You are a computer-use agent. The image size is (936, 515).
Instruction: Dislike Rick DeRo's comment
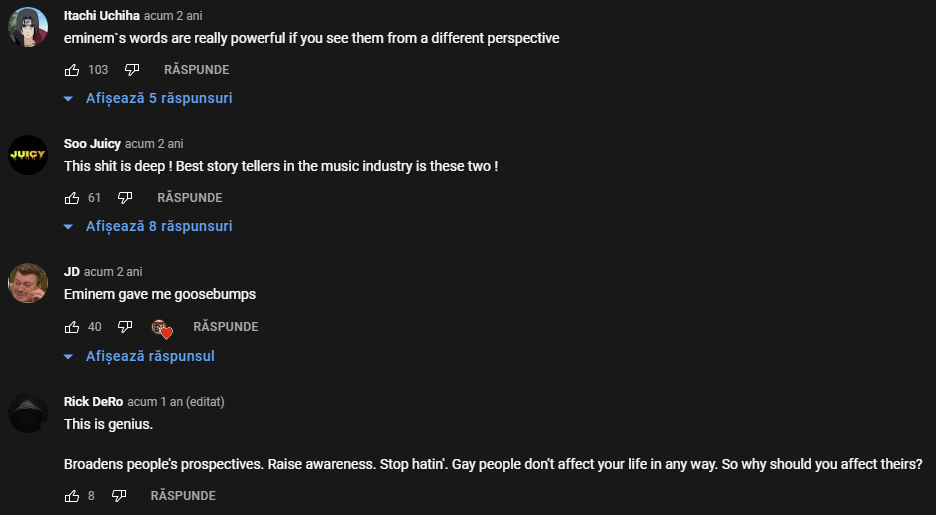click(x=119, y=495)
